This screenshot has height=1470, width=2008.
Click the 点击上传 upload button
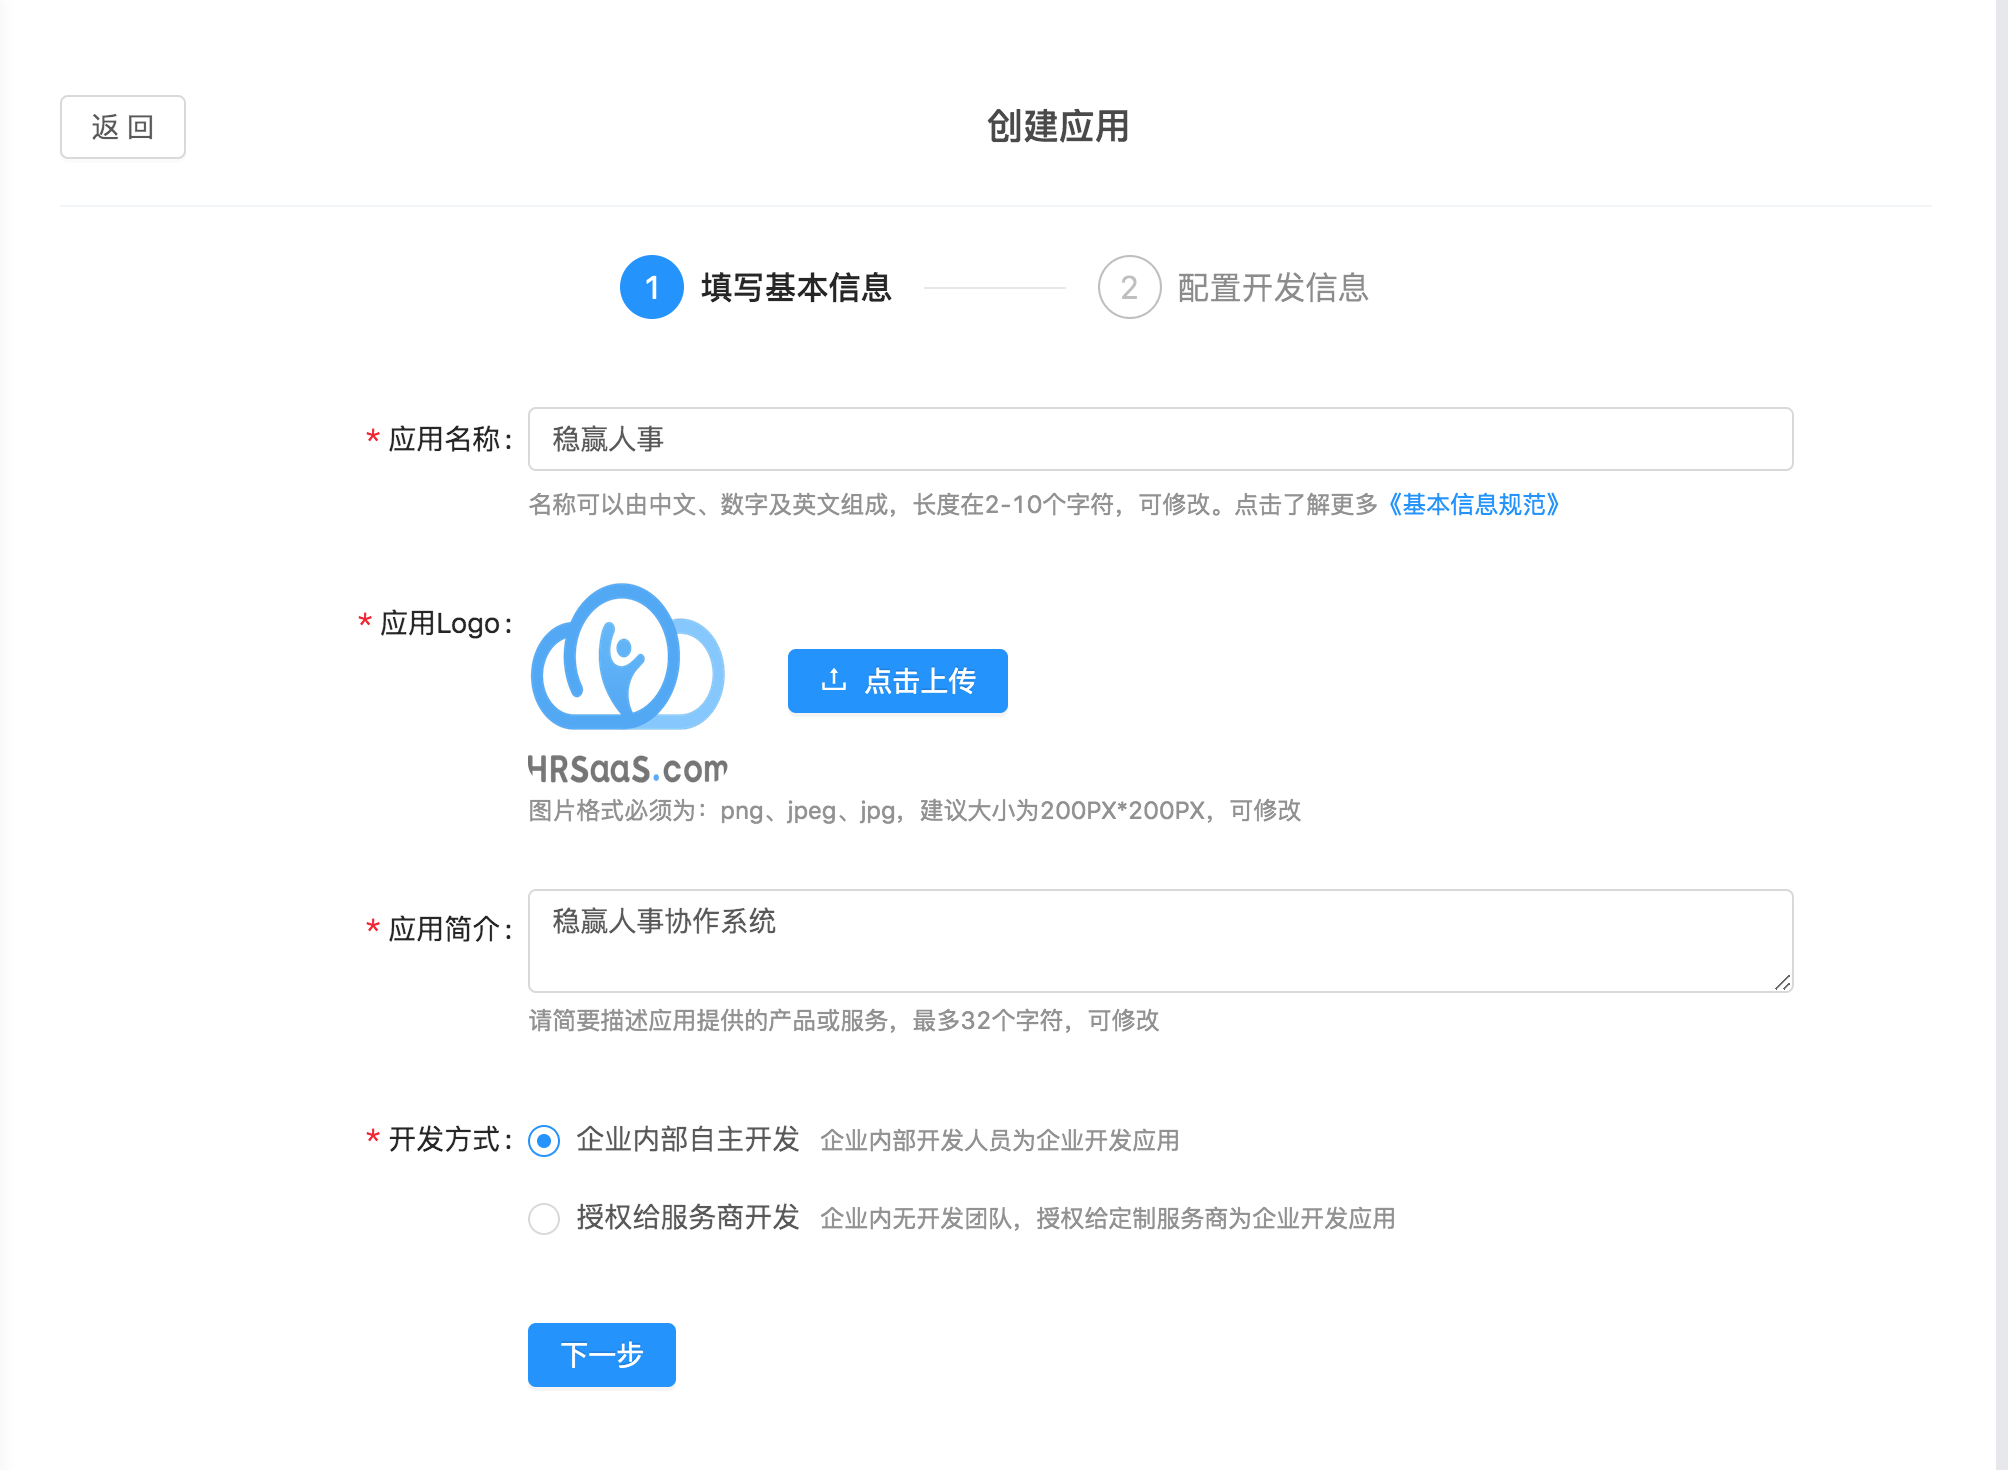coord(897,681)
